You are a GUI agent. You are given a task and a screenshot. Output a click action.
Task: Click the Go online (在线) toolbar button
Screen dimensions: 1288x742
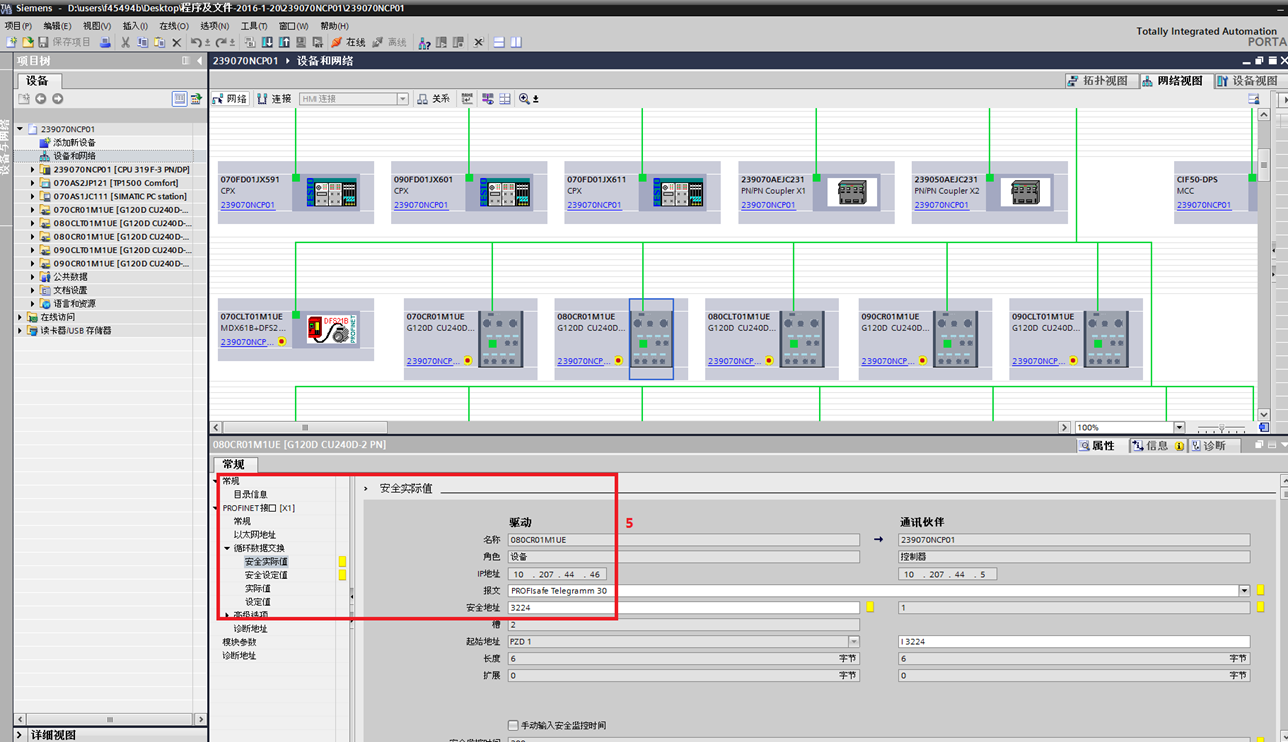348,43
